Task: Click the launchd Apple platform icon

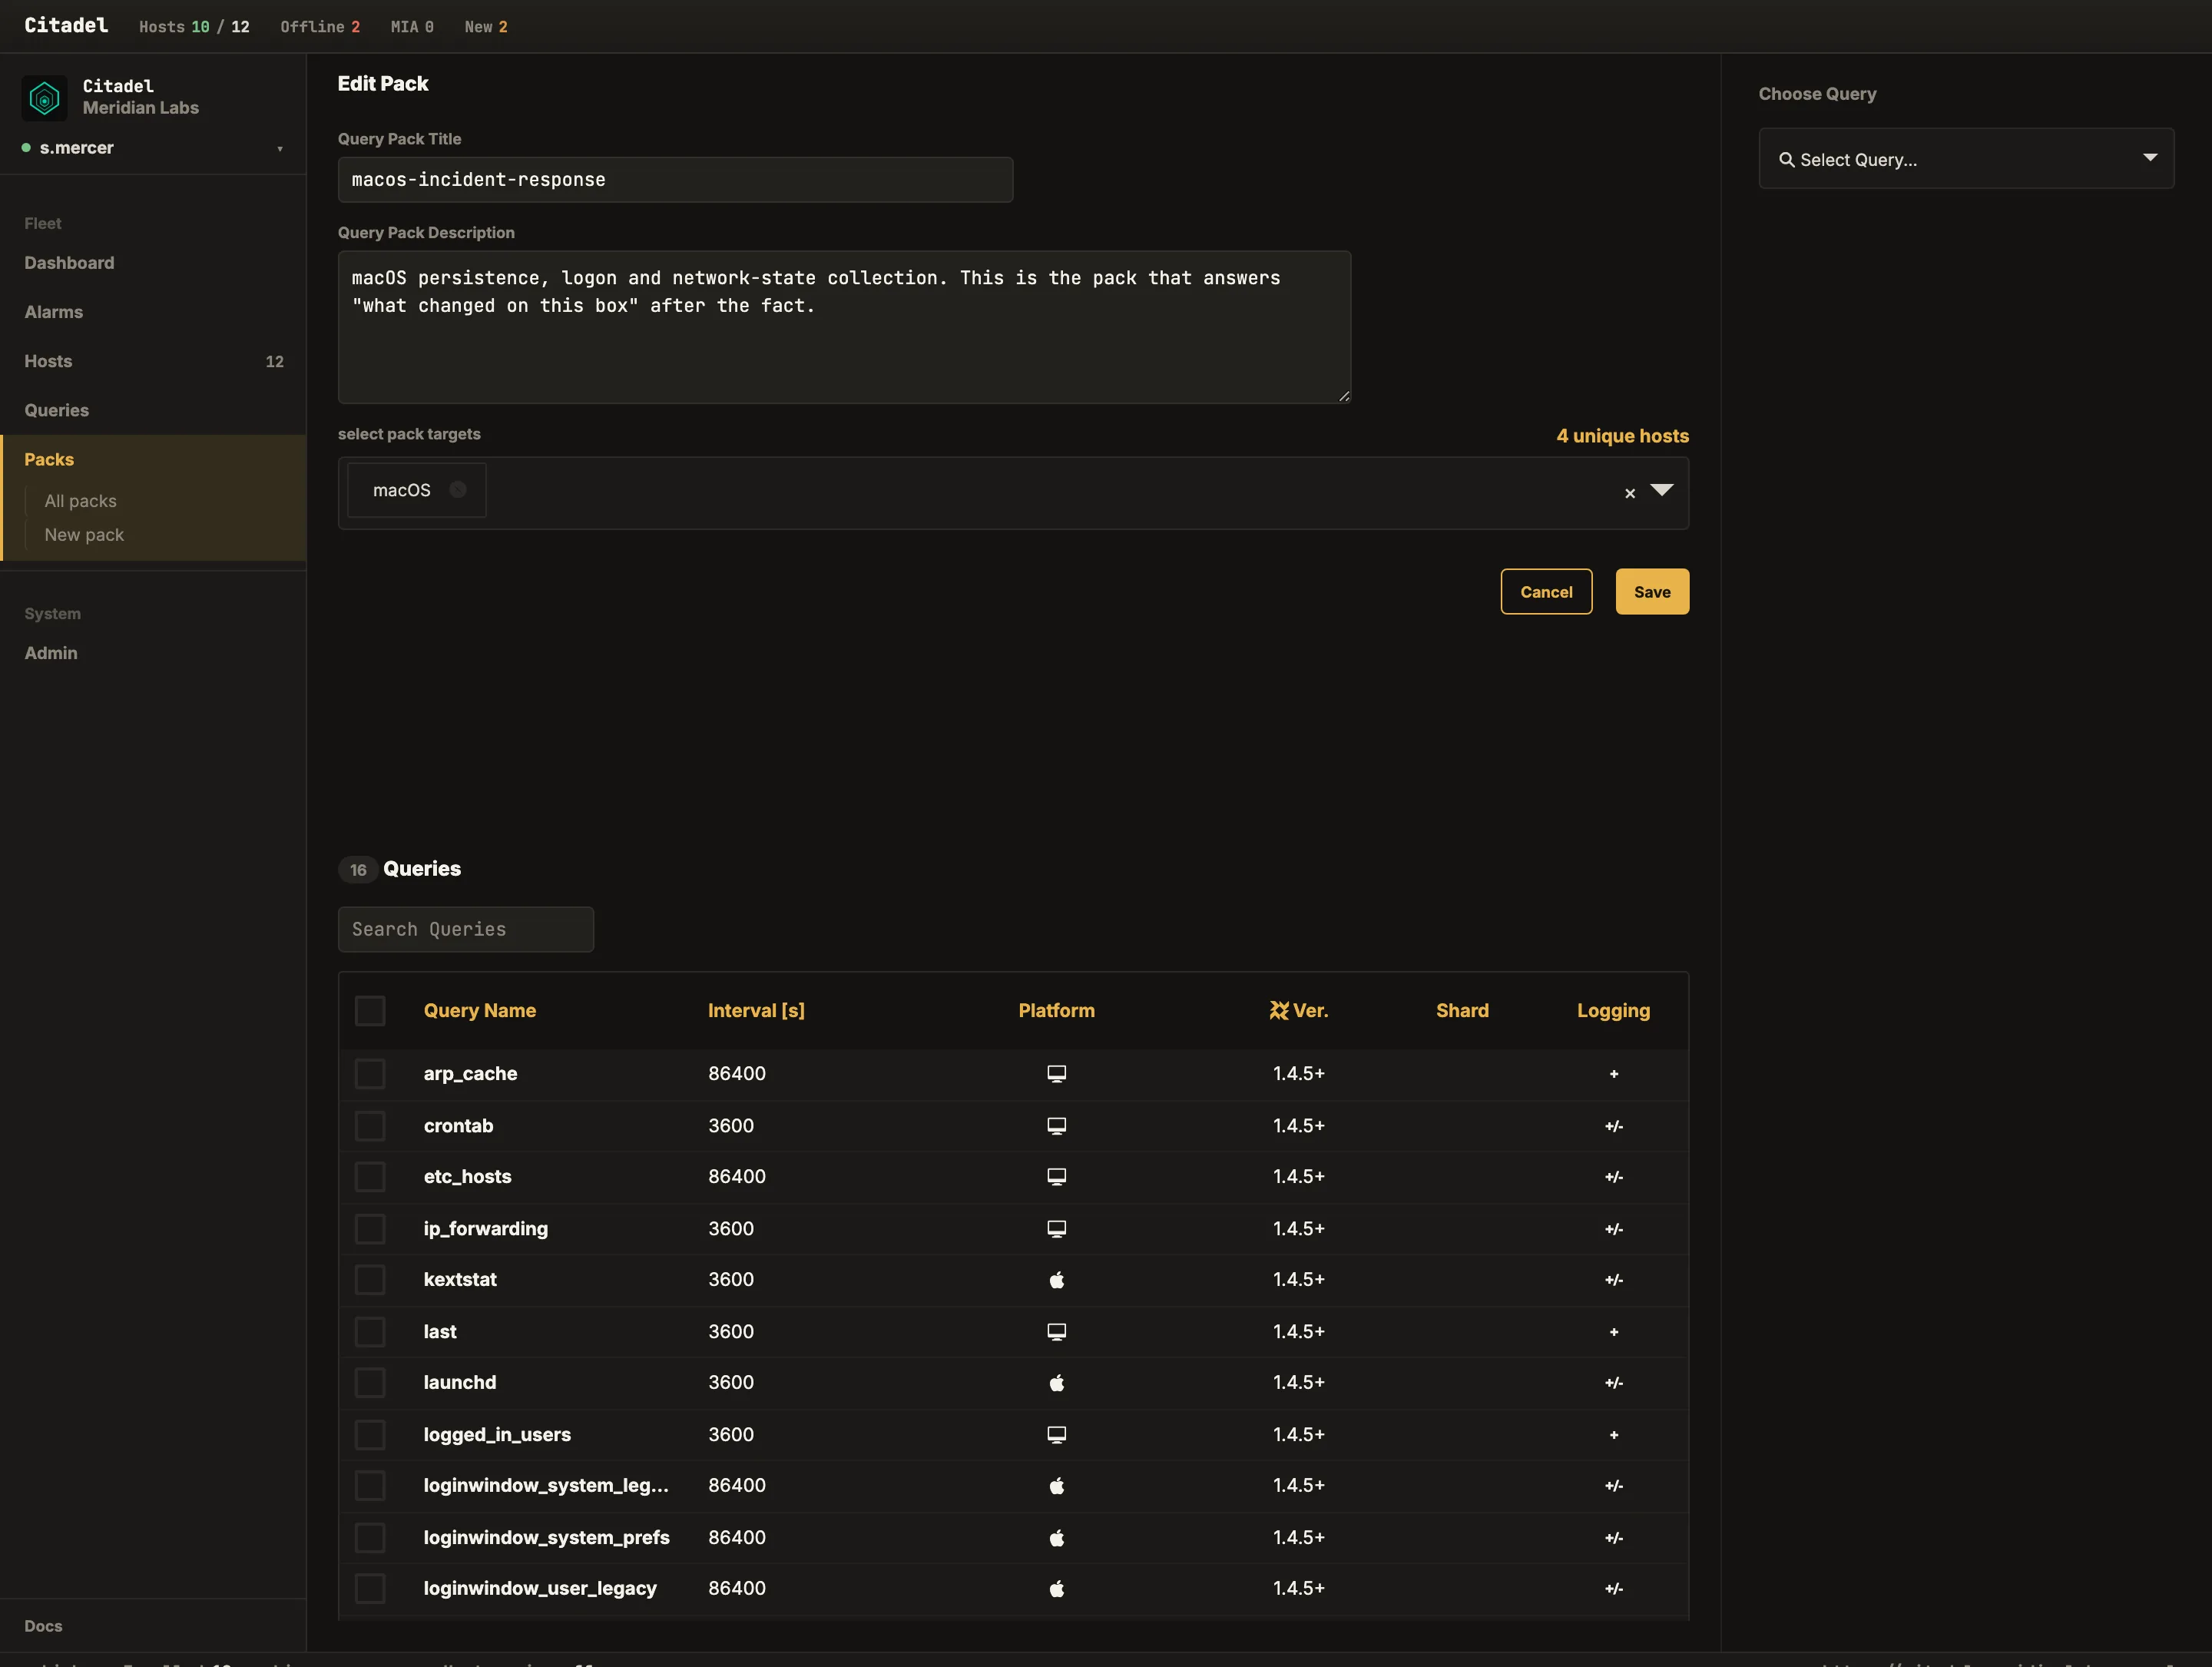Action: (x=1056, y=1383)
